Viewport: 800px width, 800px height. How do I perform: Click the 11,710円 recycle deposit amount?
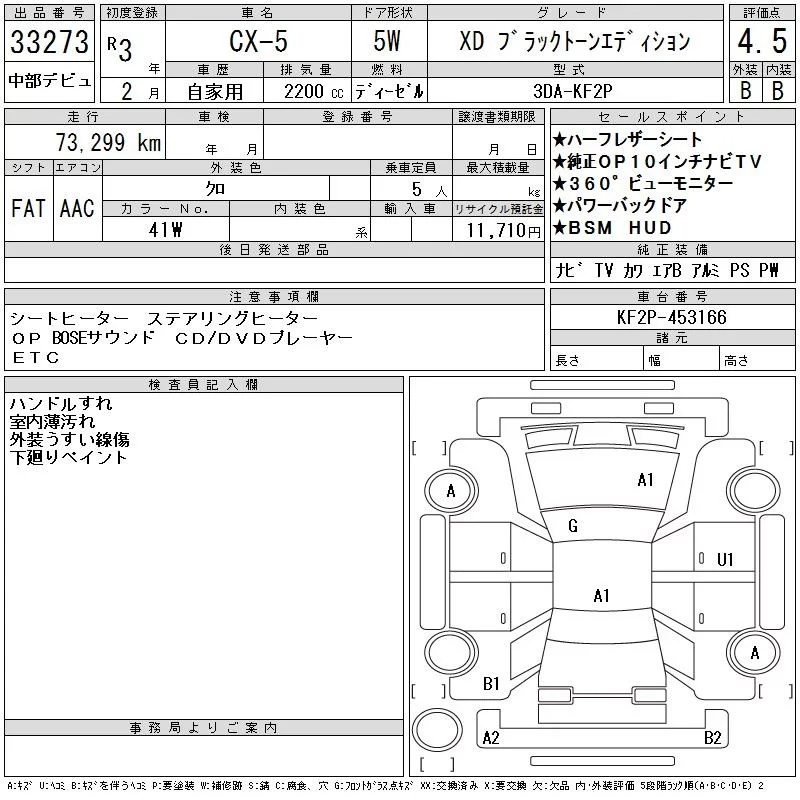coord(497,230)
